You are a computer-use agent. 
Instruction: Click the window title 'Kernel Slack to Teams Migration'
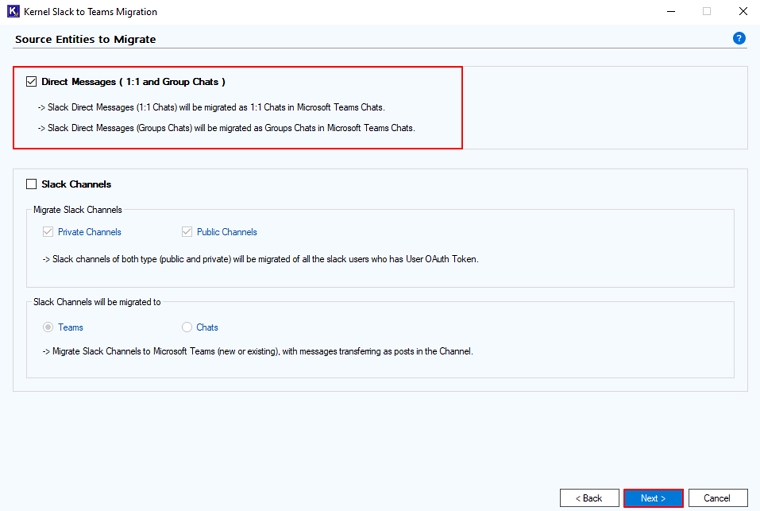coord(91,12)
